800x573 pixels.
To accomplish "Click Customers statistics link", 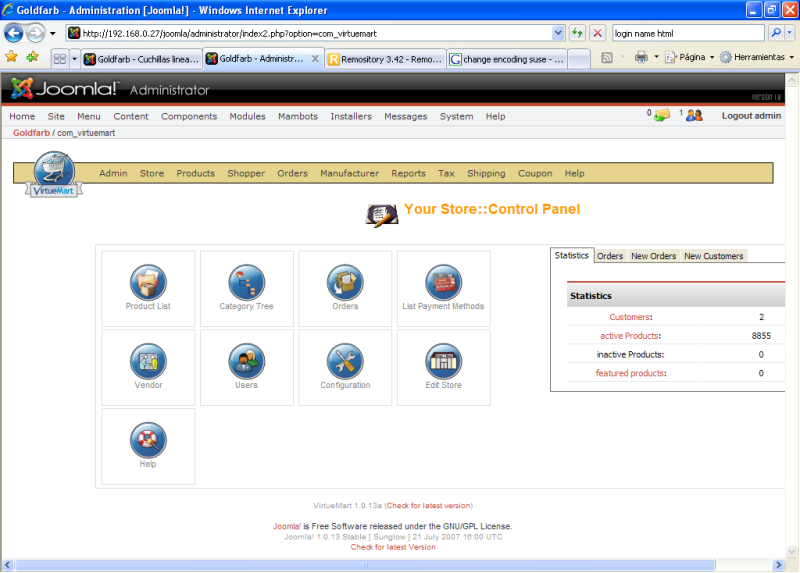I will pyautogui.click(x=631, y=317).
